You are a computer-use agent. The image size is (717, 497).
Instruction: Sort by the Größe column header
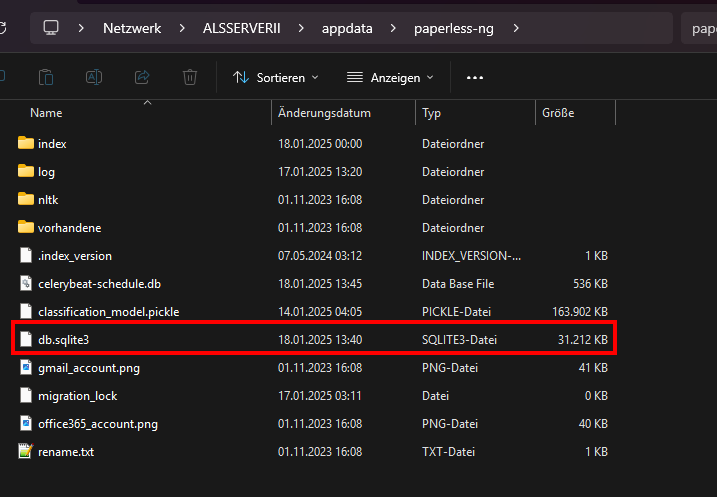coord(575,113)
